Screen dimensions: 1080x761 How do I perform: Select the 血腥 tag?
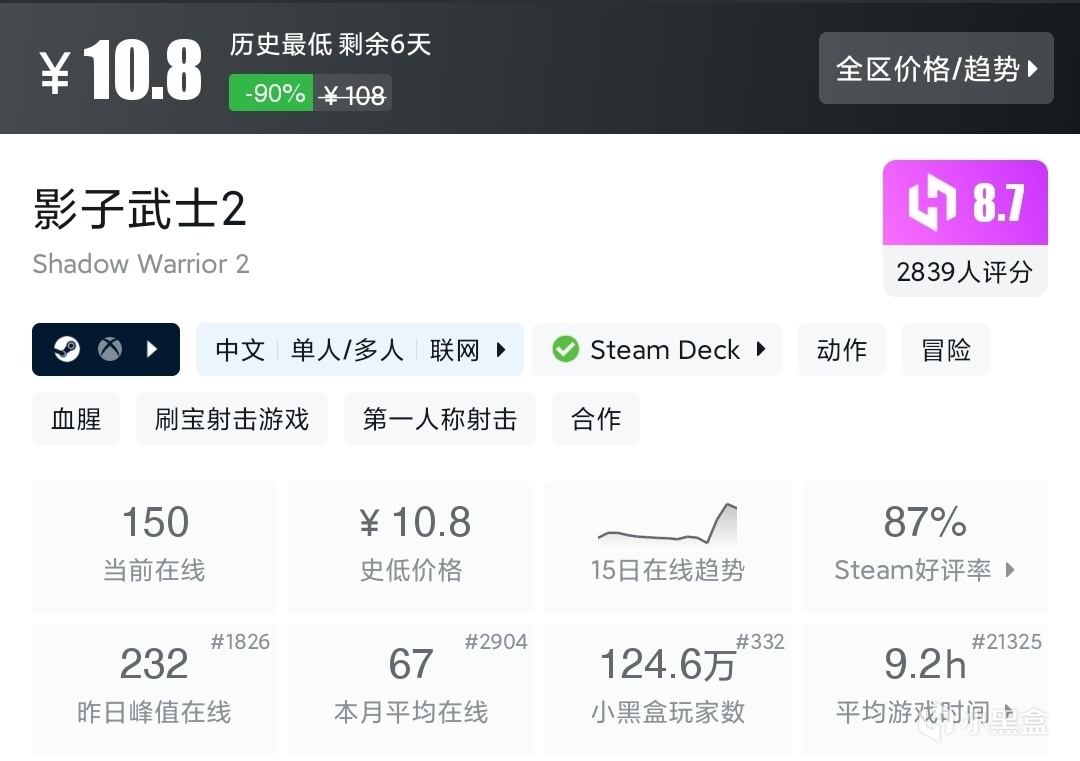click(76, 418)
